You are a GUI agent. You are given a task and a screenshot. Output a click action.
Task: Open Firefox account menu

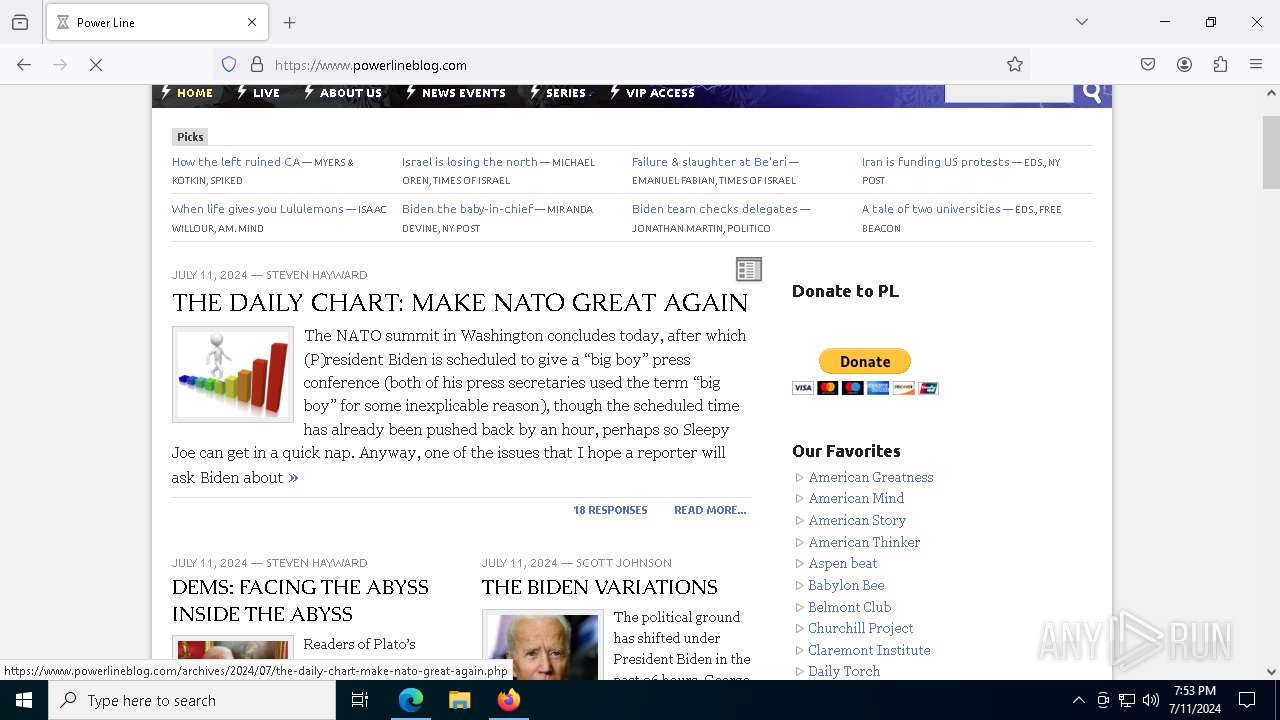1184,65
